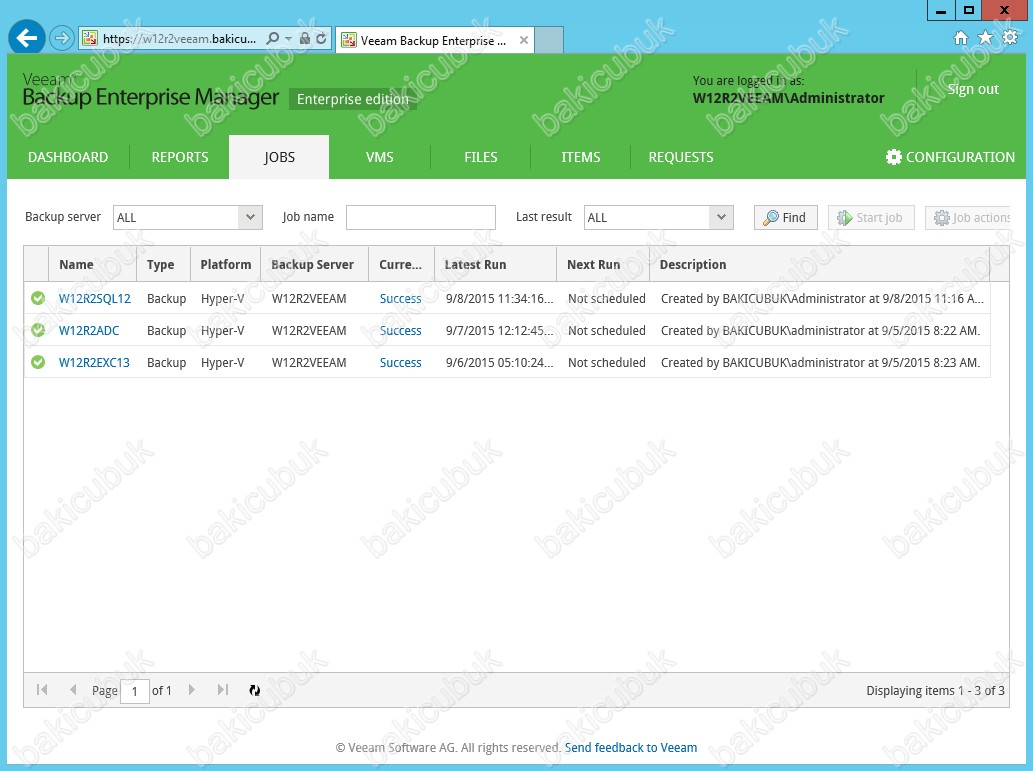Open Success status link for W12R2ADC
This screenshot has height=771, width=1033.
pos(401,330)
